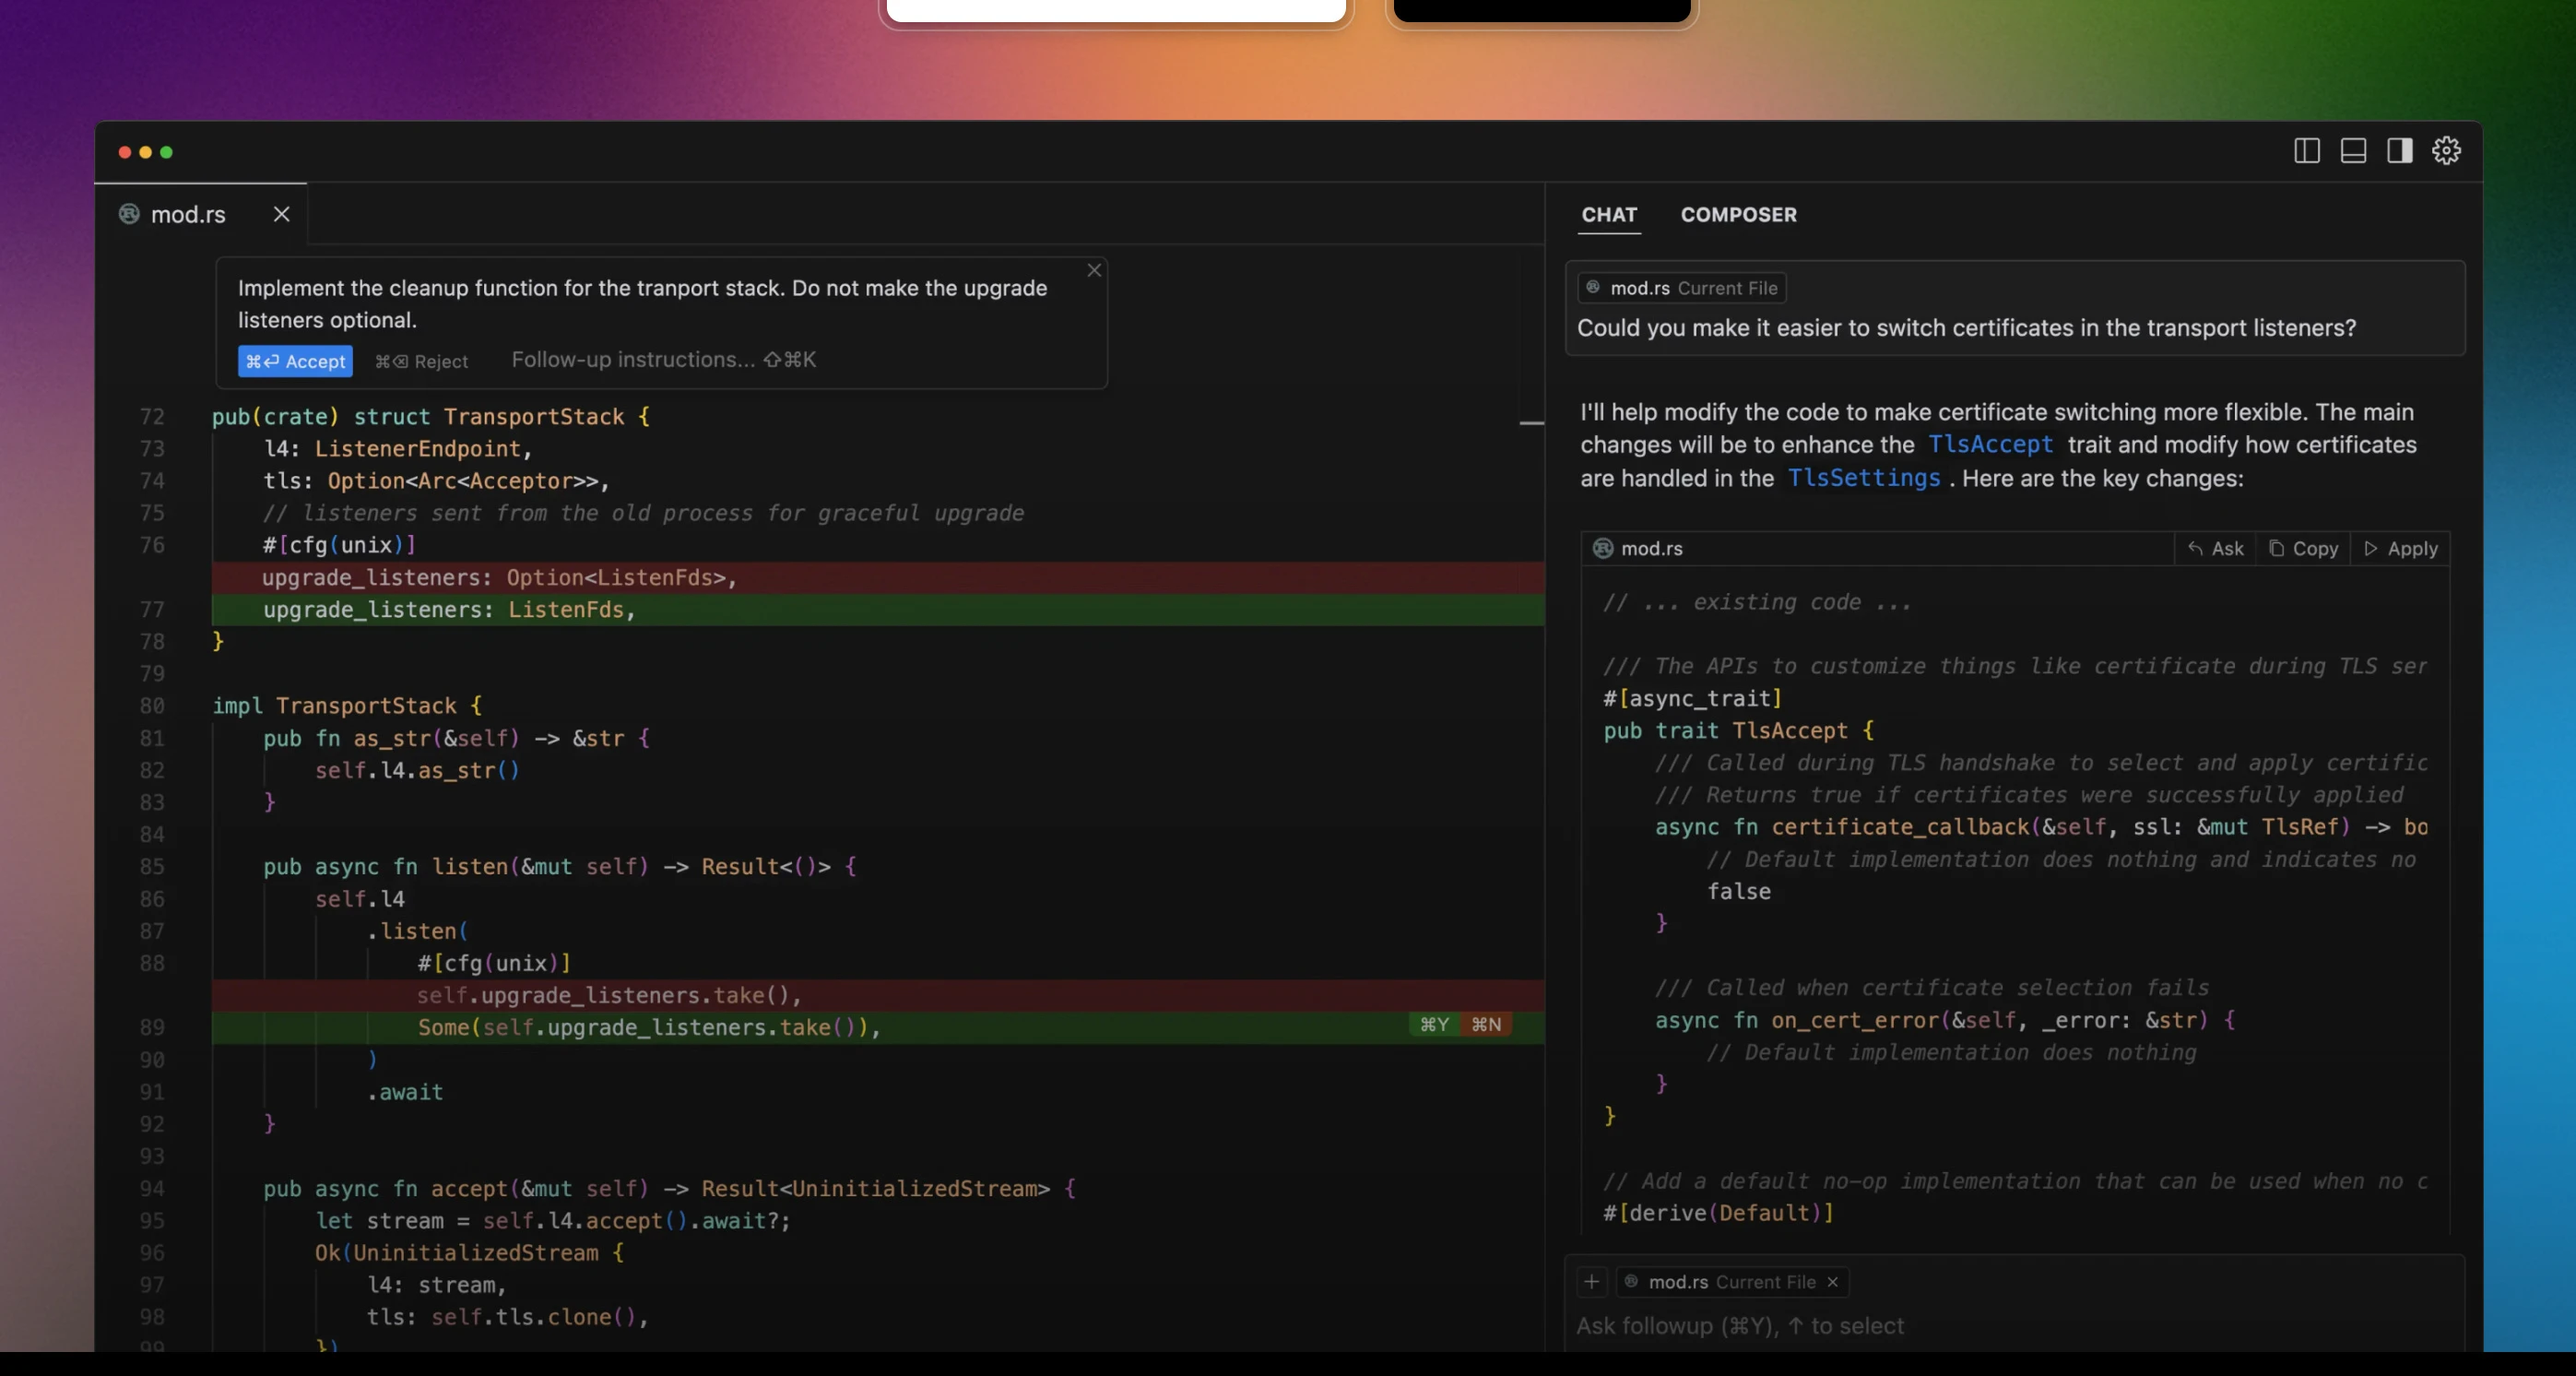The image size is (2576, 1376).
Task: Copy the suggested code block
Action: (x=2303, y=548)
